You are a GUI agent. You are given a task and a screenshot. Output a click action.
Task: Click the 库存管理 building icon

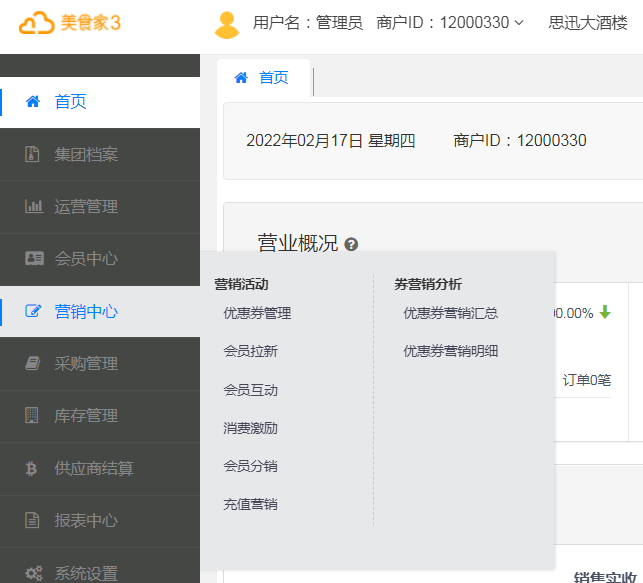(x=33, y=416)
